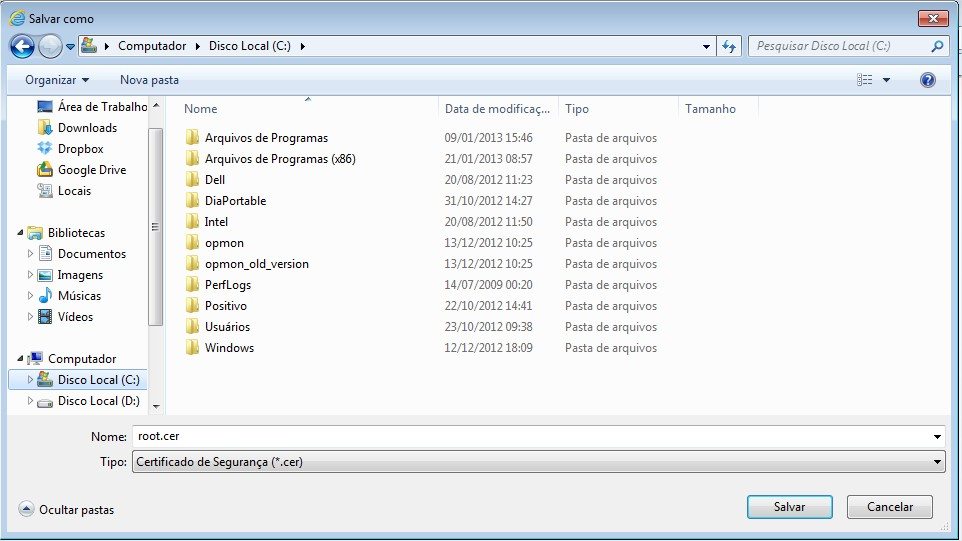Viewport: 962px width, 541px height.
Task: Click the back navigation arrow button
Action: coord(22,46)
